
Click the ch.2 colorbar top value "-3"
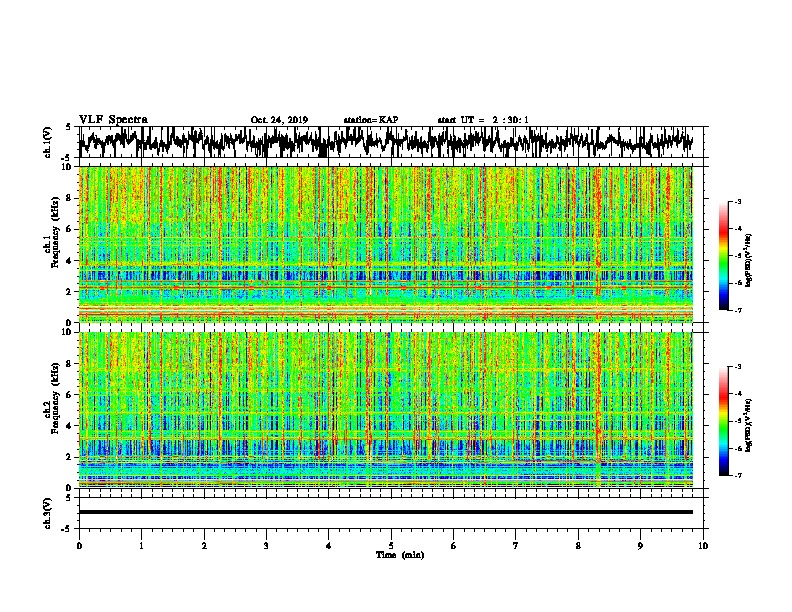737,367
